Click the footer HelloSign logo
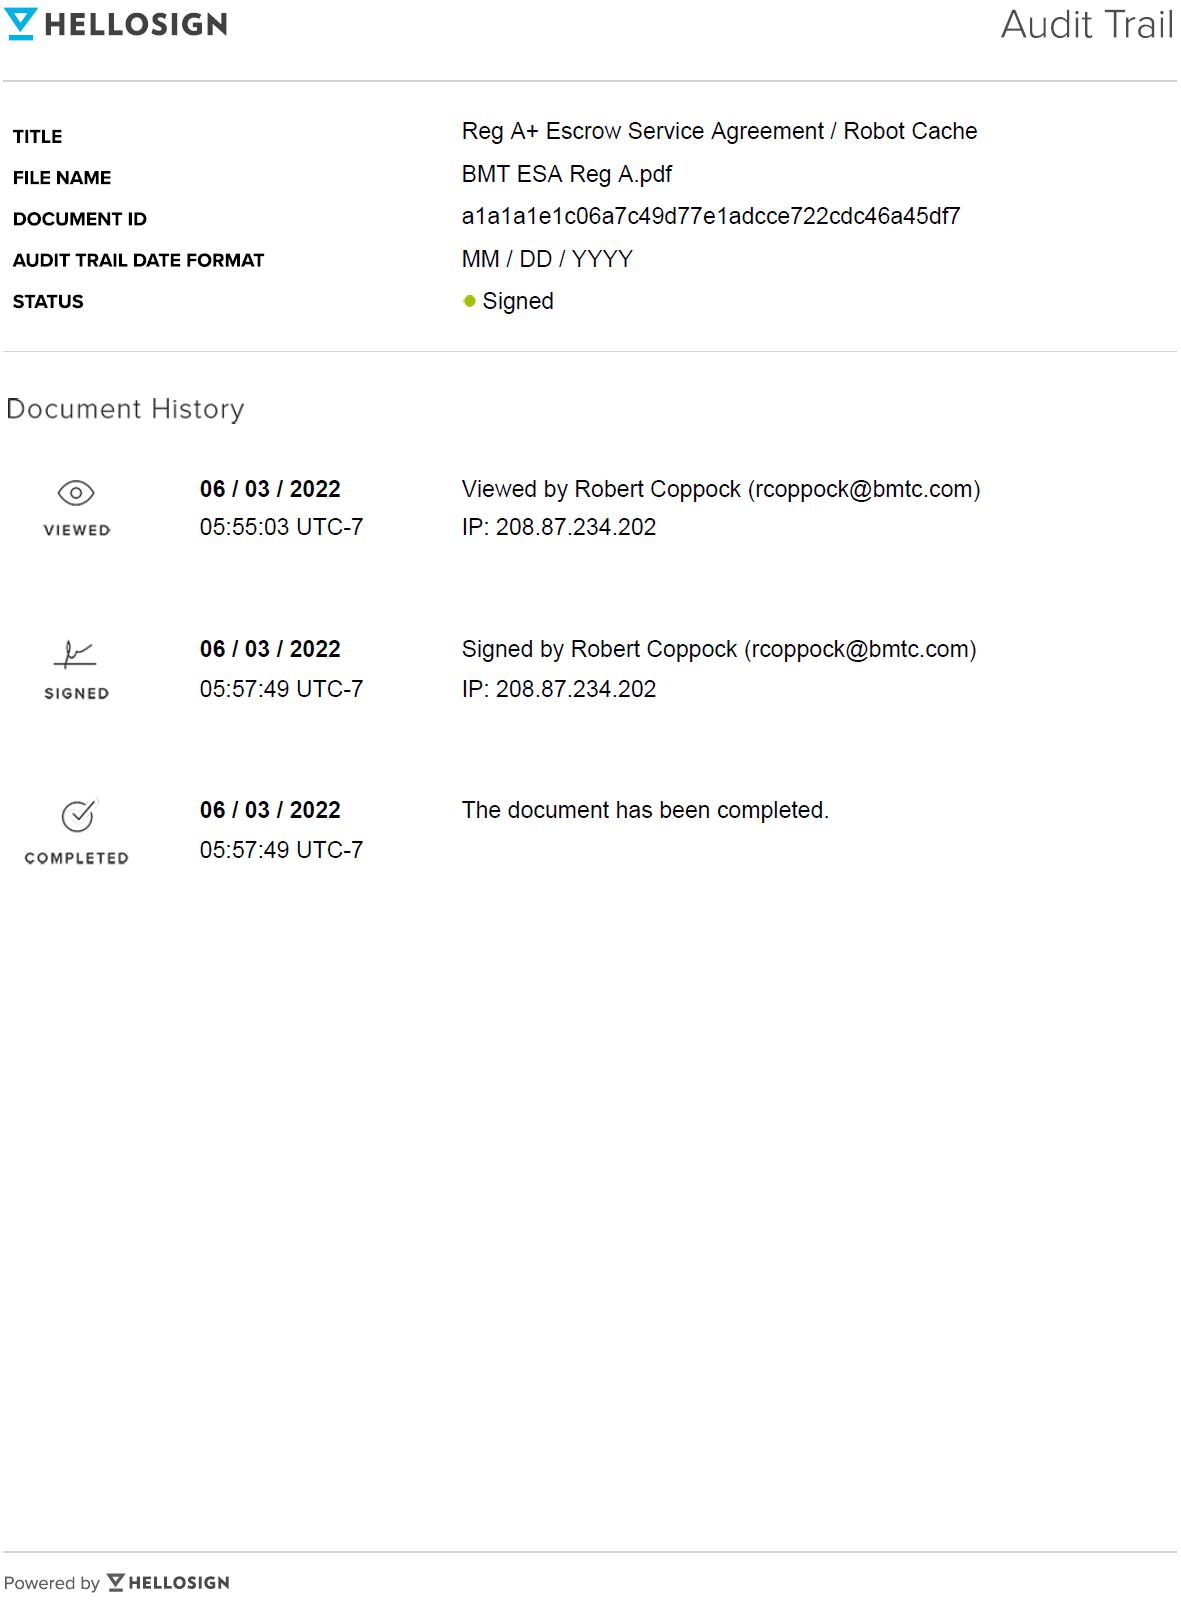Viewport: 1181px width, 1604px height. (168, 1582)
